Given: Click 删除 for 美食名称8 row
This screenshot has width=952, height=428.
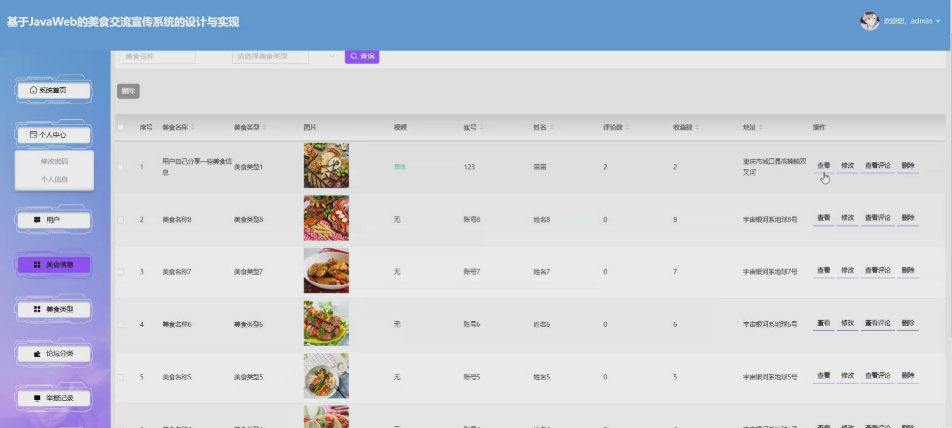Looking at the screenshot, I should 908,218.
